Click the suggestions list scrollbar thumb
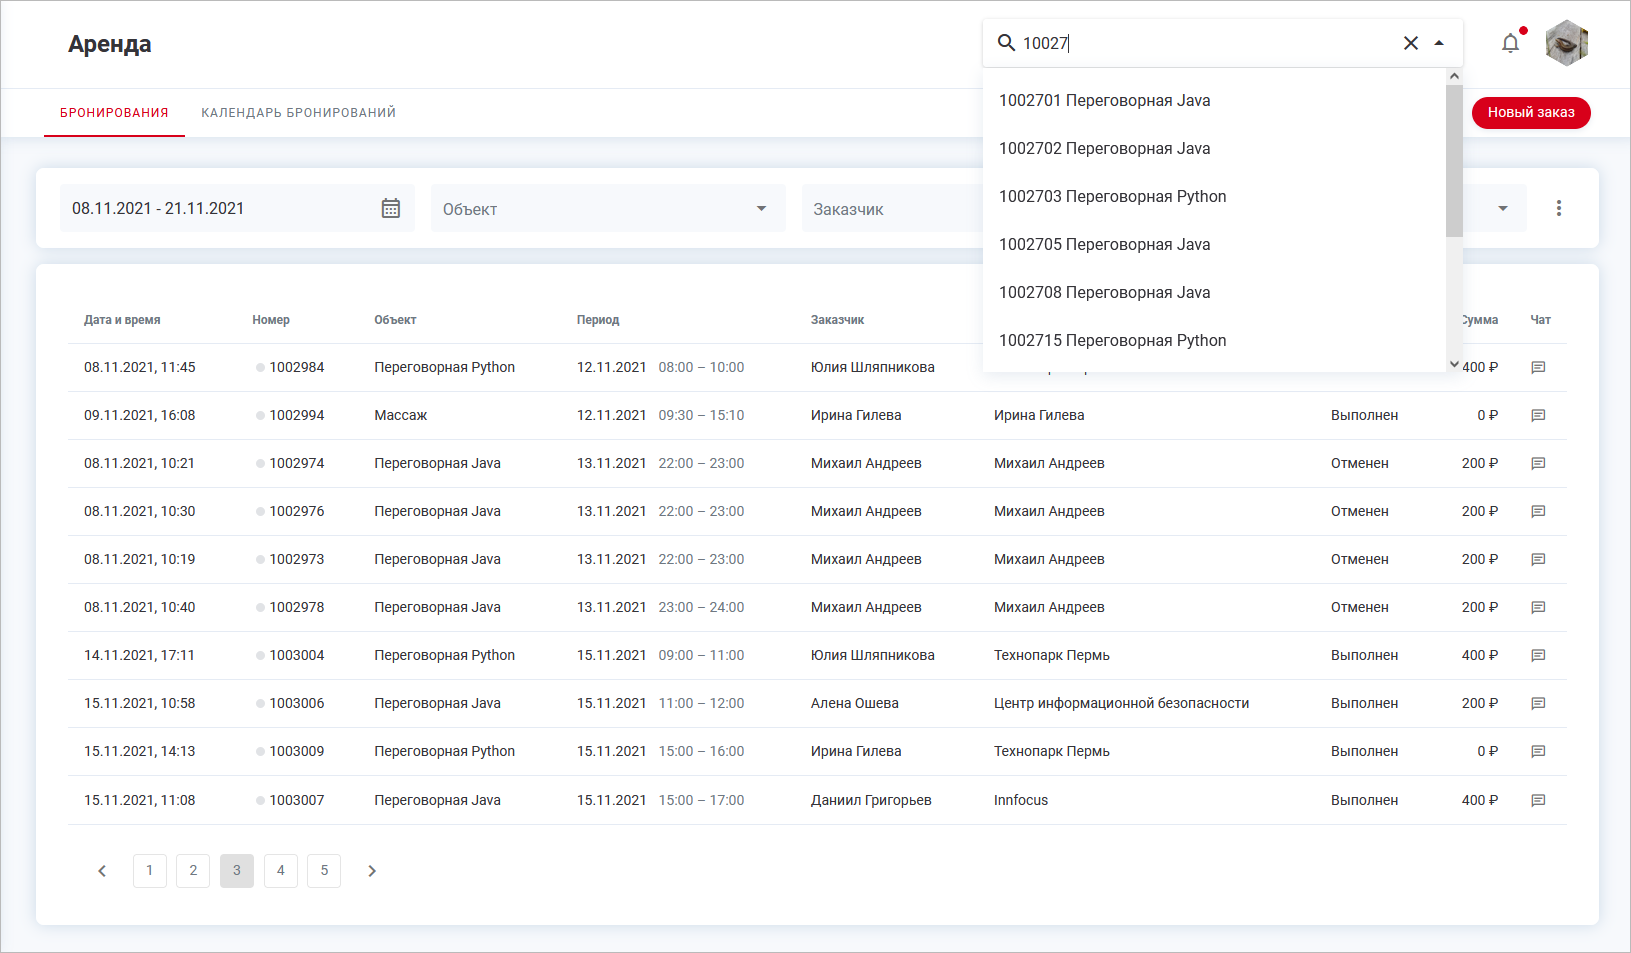This screenshot has width=1631, height=953. [x=1454, y=161]
